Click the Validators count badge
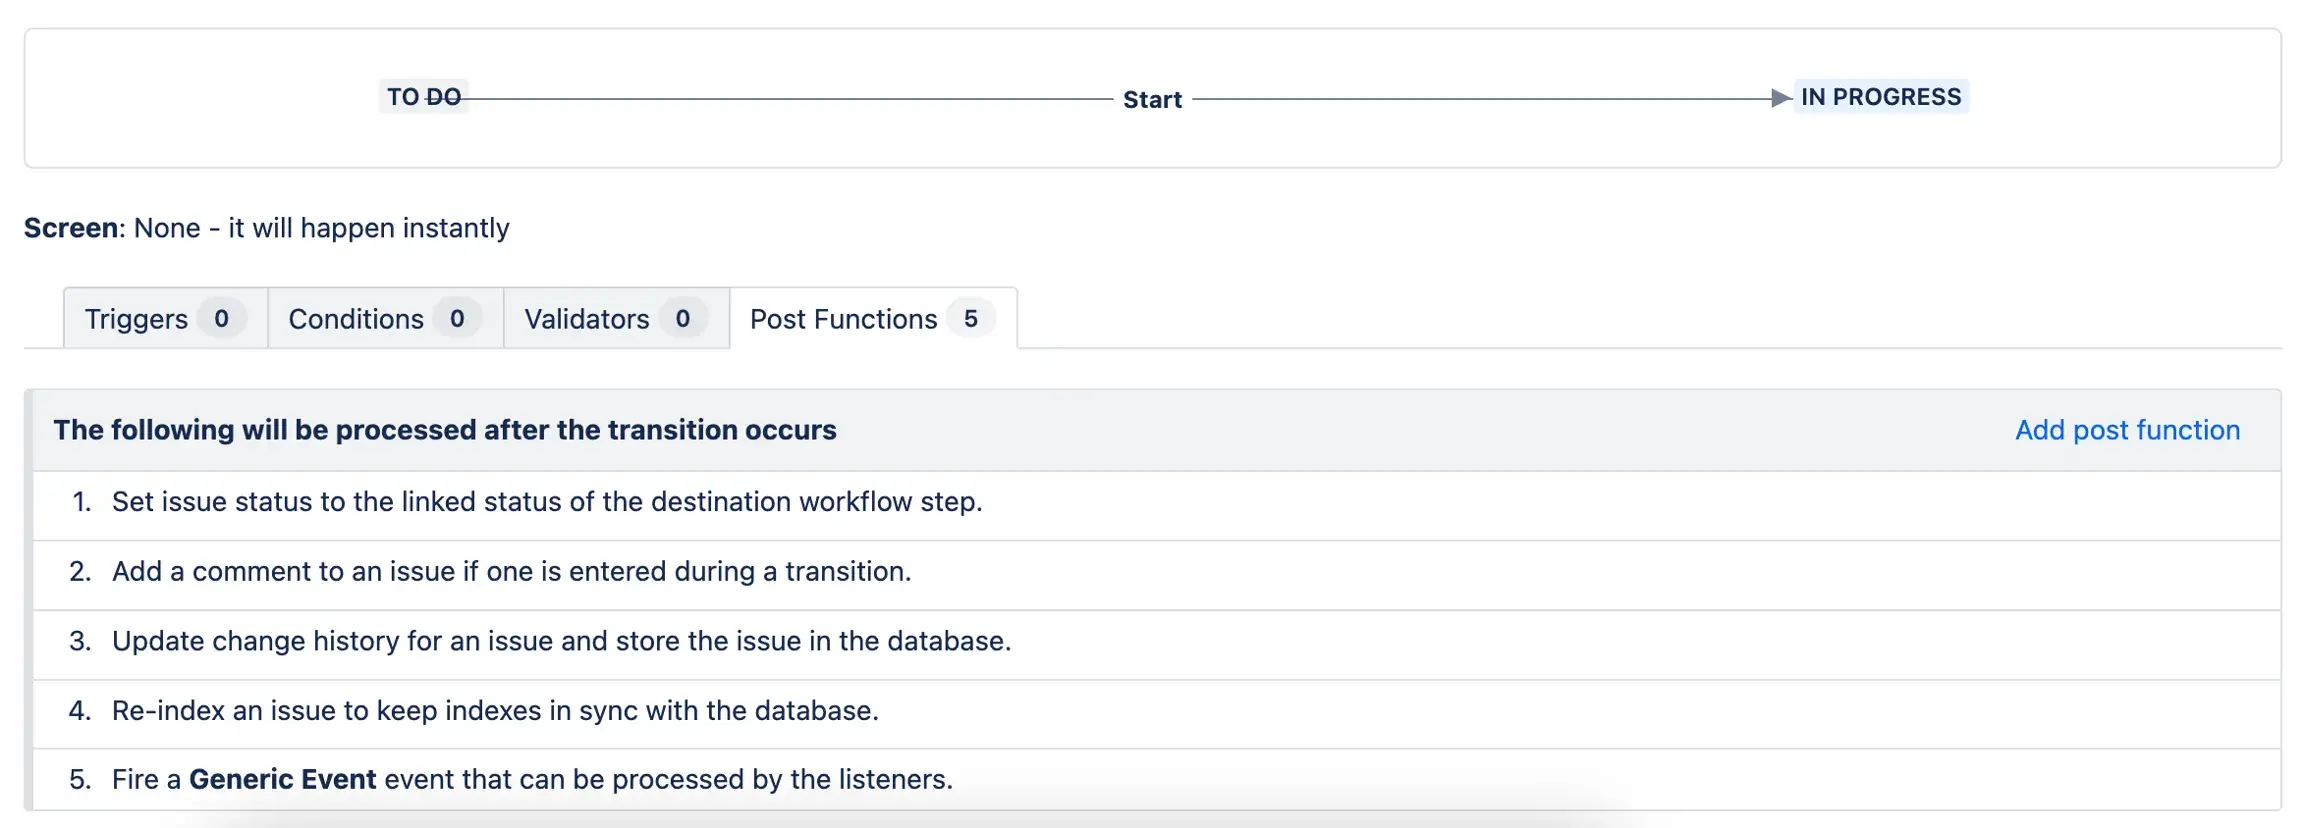 coord(683,319)
